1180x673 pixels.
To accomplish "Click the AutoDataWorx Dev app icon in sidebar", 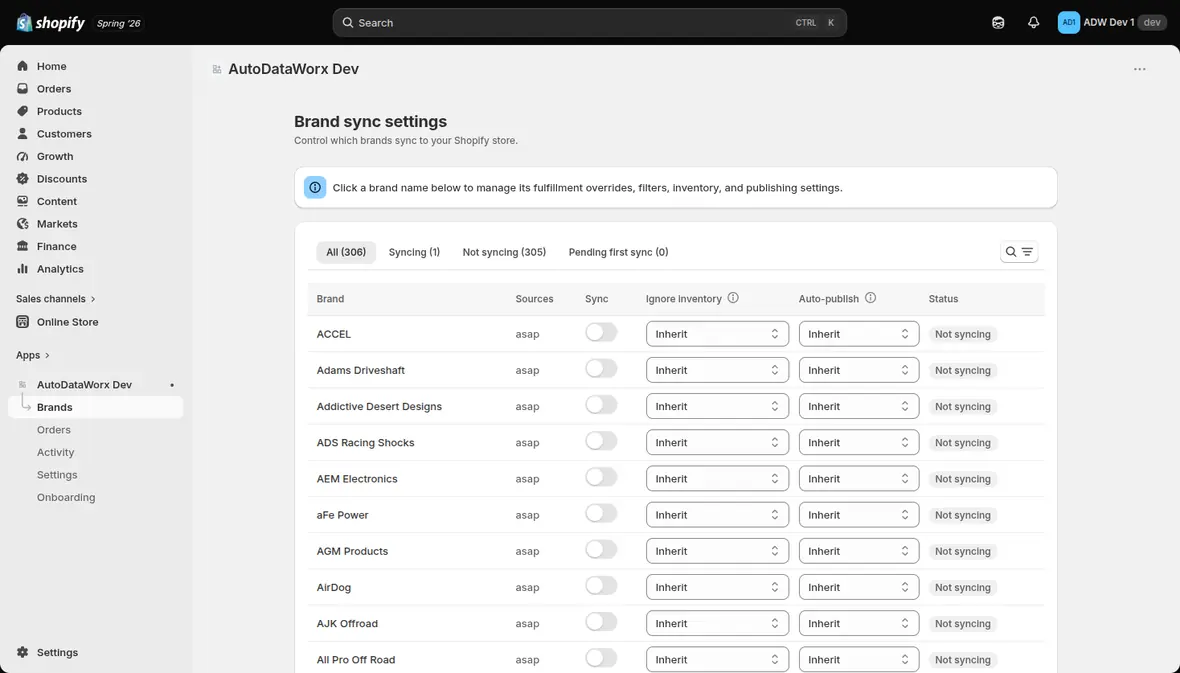I will tap(23, 385).
